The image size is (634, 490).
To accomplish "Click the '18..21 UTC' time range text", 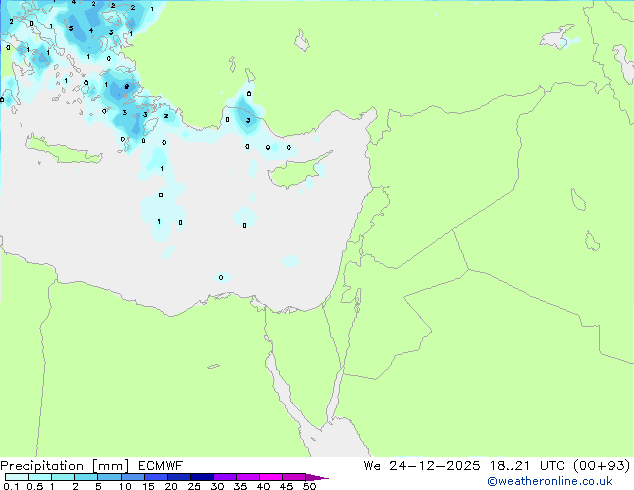I will 529,466.
